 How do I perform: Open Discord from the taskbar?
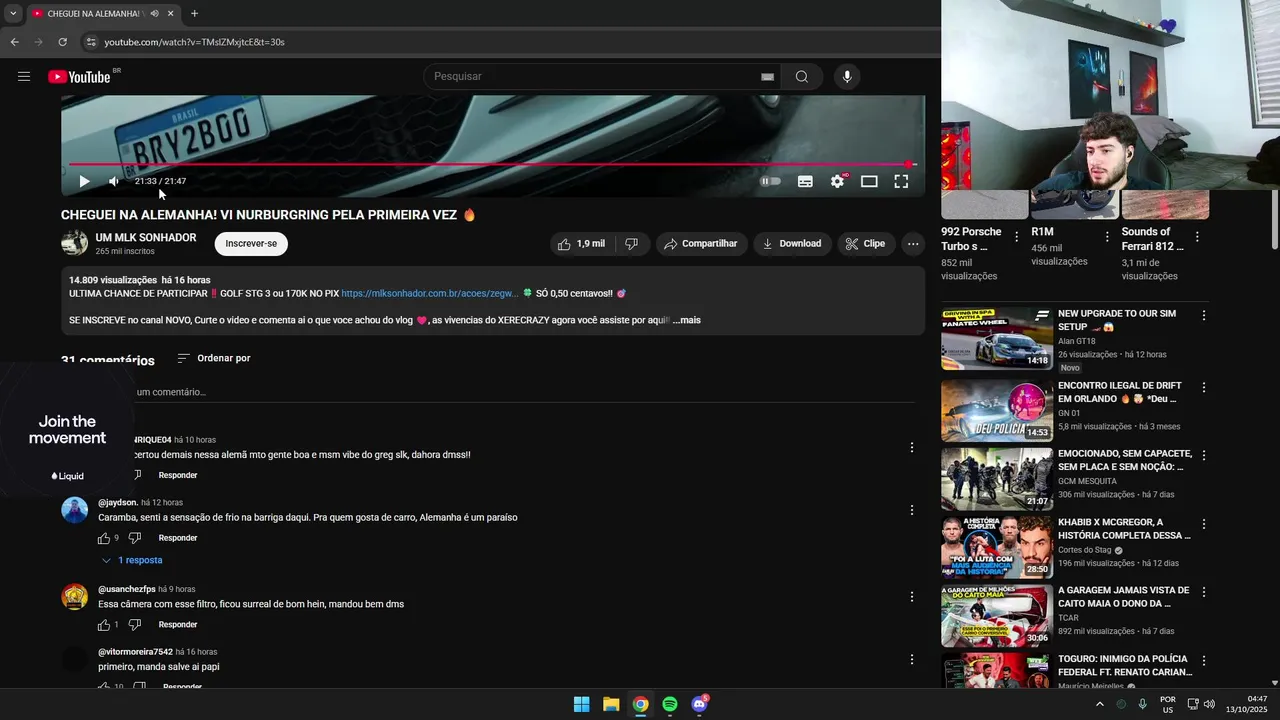tap(700, 704)
